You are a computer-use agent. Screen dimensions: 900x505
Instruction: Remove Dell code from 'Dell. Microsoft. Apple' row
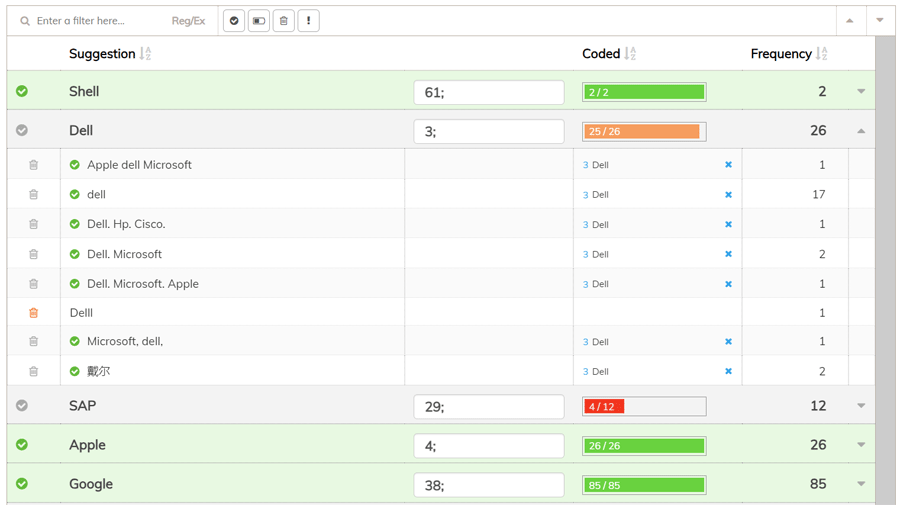(728, 284)
